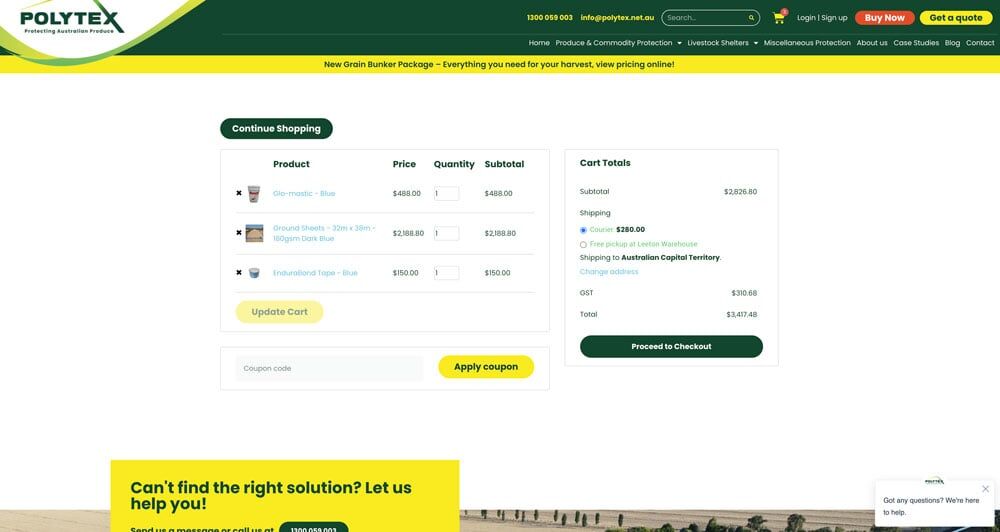Viewport: 1000px width, 532px height.
Task: Click GST amount $310.68
Action: click(744, 293)
